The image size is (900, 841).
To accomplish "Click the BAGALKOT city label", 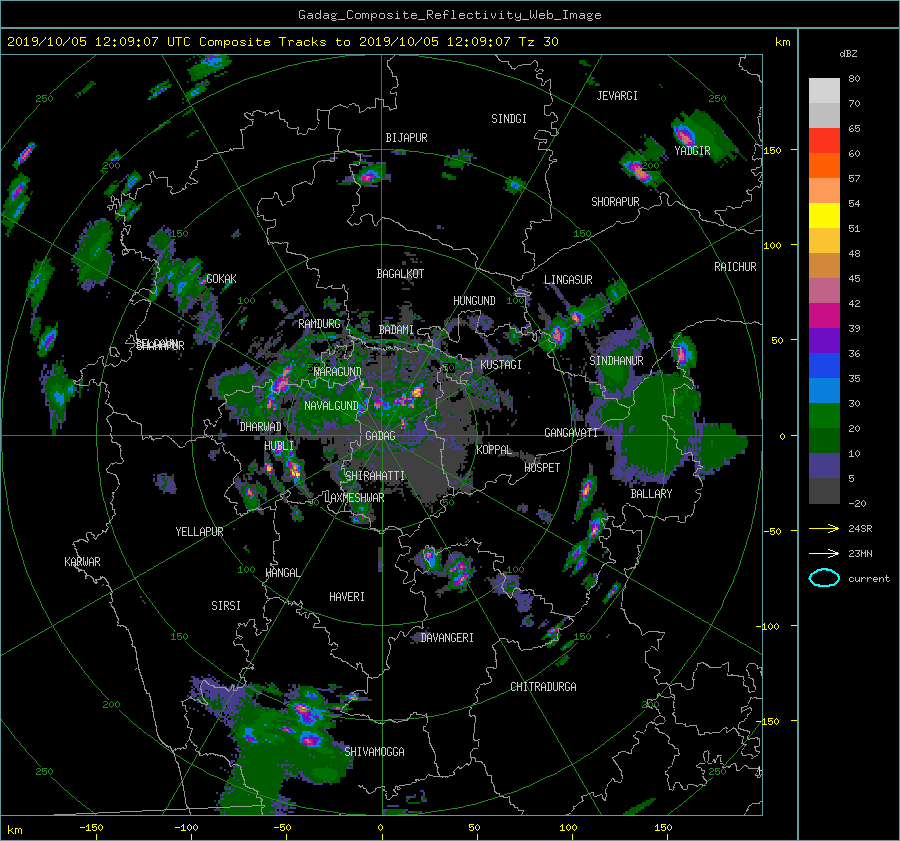I will (400, 274).
